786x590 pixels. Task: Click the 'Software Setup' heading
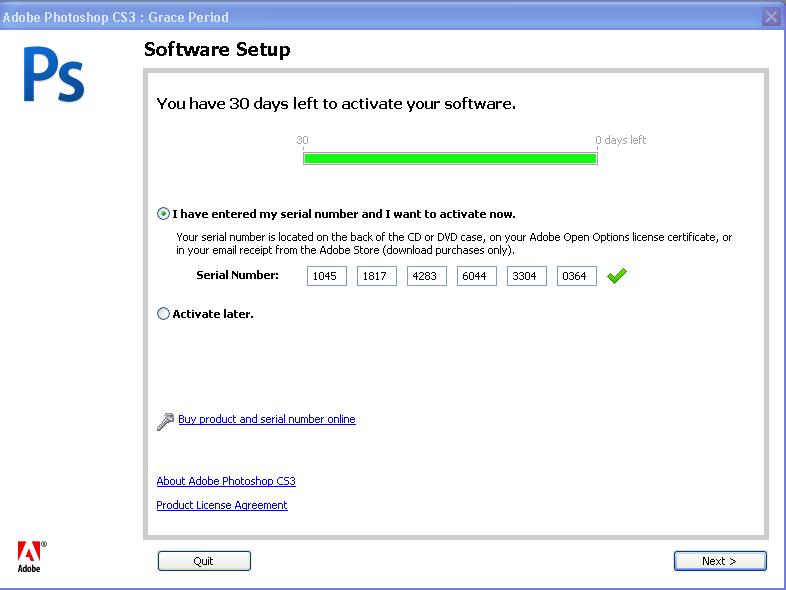(217, 50)
